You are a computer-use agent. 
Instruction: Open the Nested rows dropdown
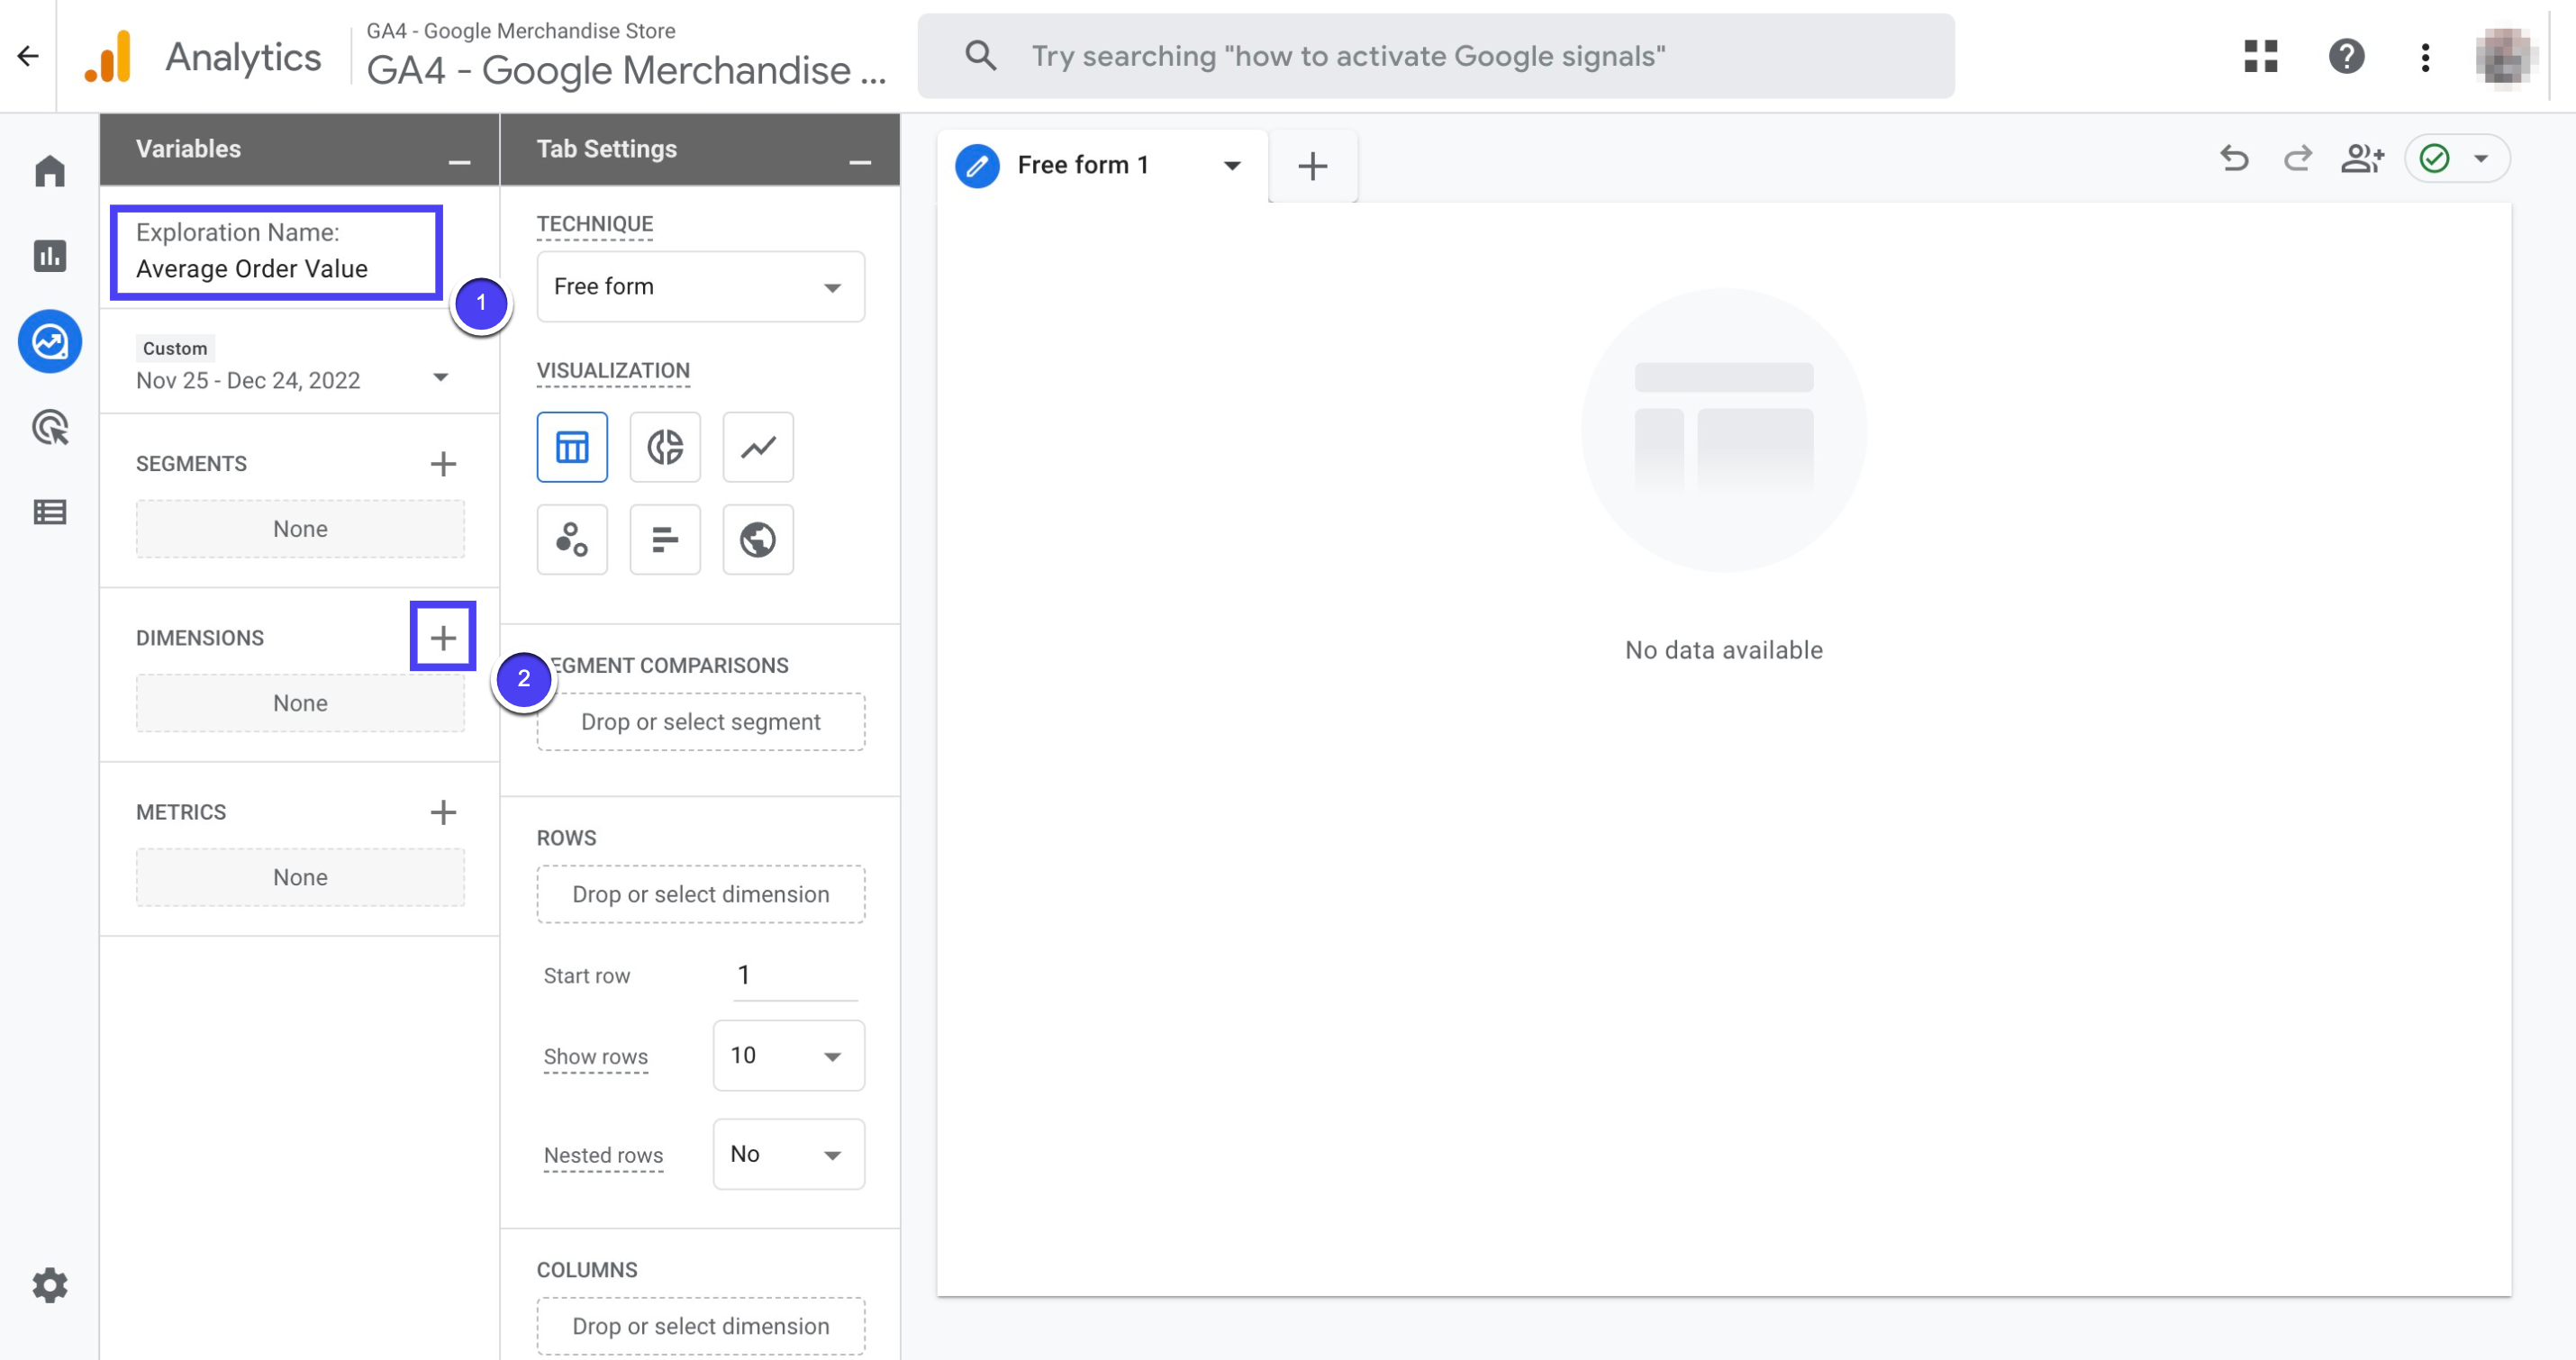point(788,1154)
